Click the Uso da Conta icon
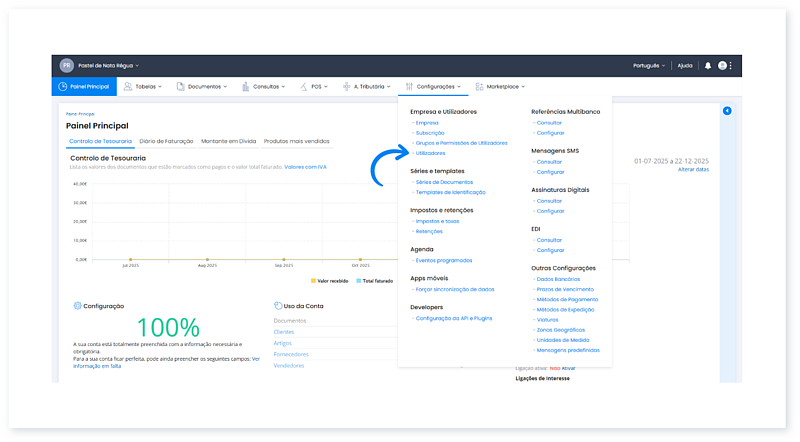The image size is (800, 442). 277,306
